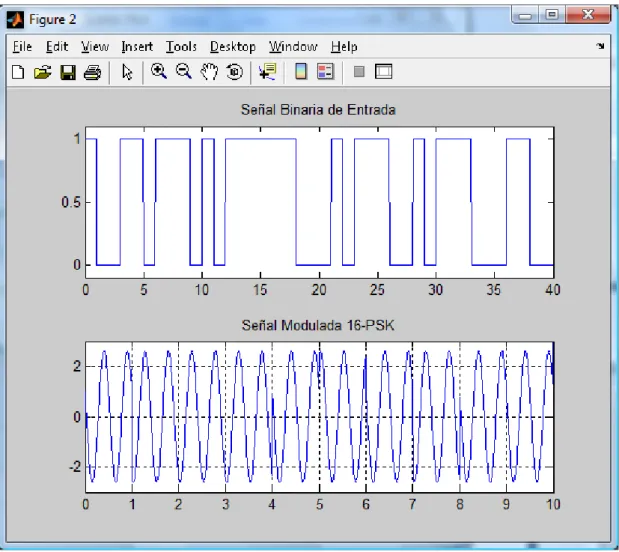Image resolution: width=619 pixels, height=552 pixels.
Task: Open the Insert menu
Action: [x=137, y=47]
